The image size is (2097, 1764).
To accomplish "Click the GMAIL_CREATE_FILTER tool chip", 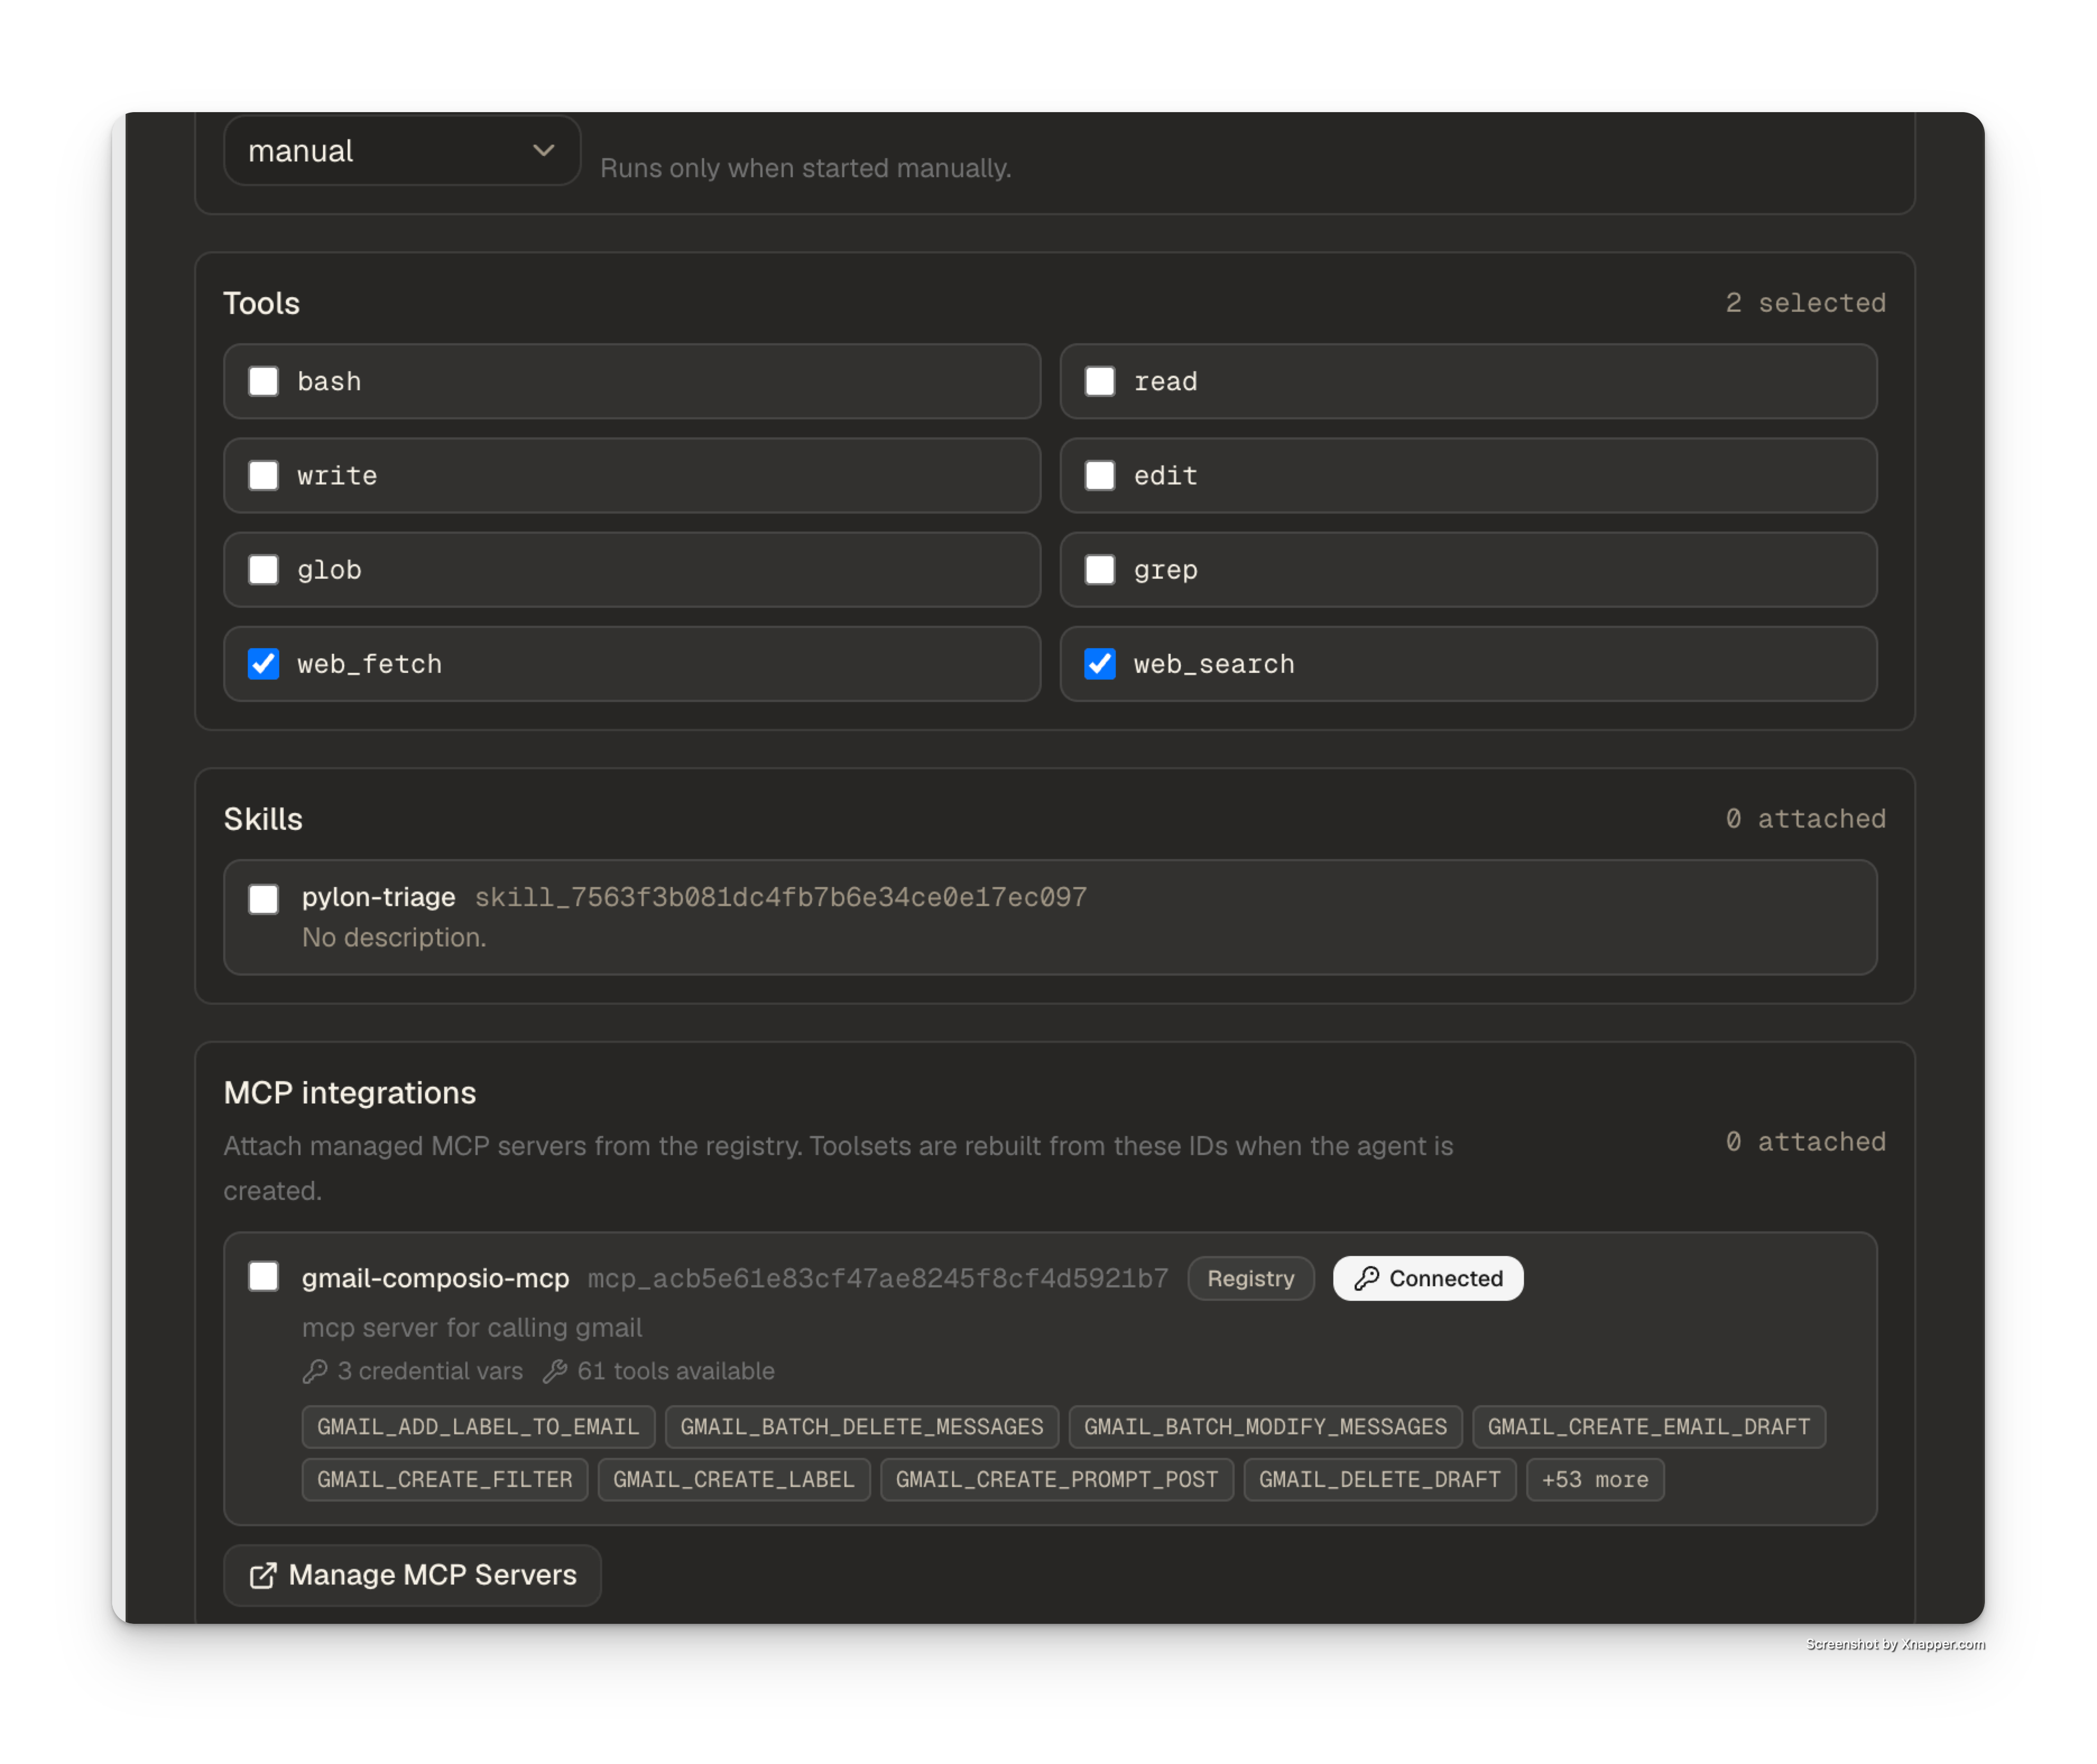I will pyautogui.click(x=444, y=1479).
